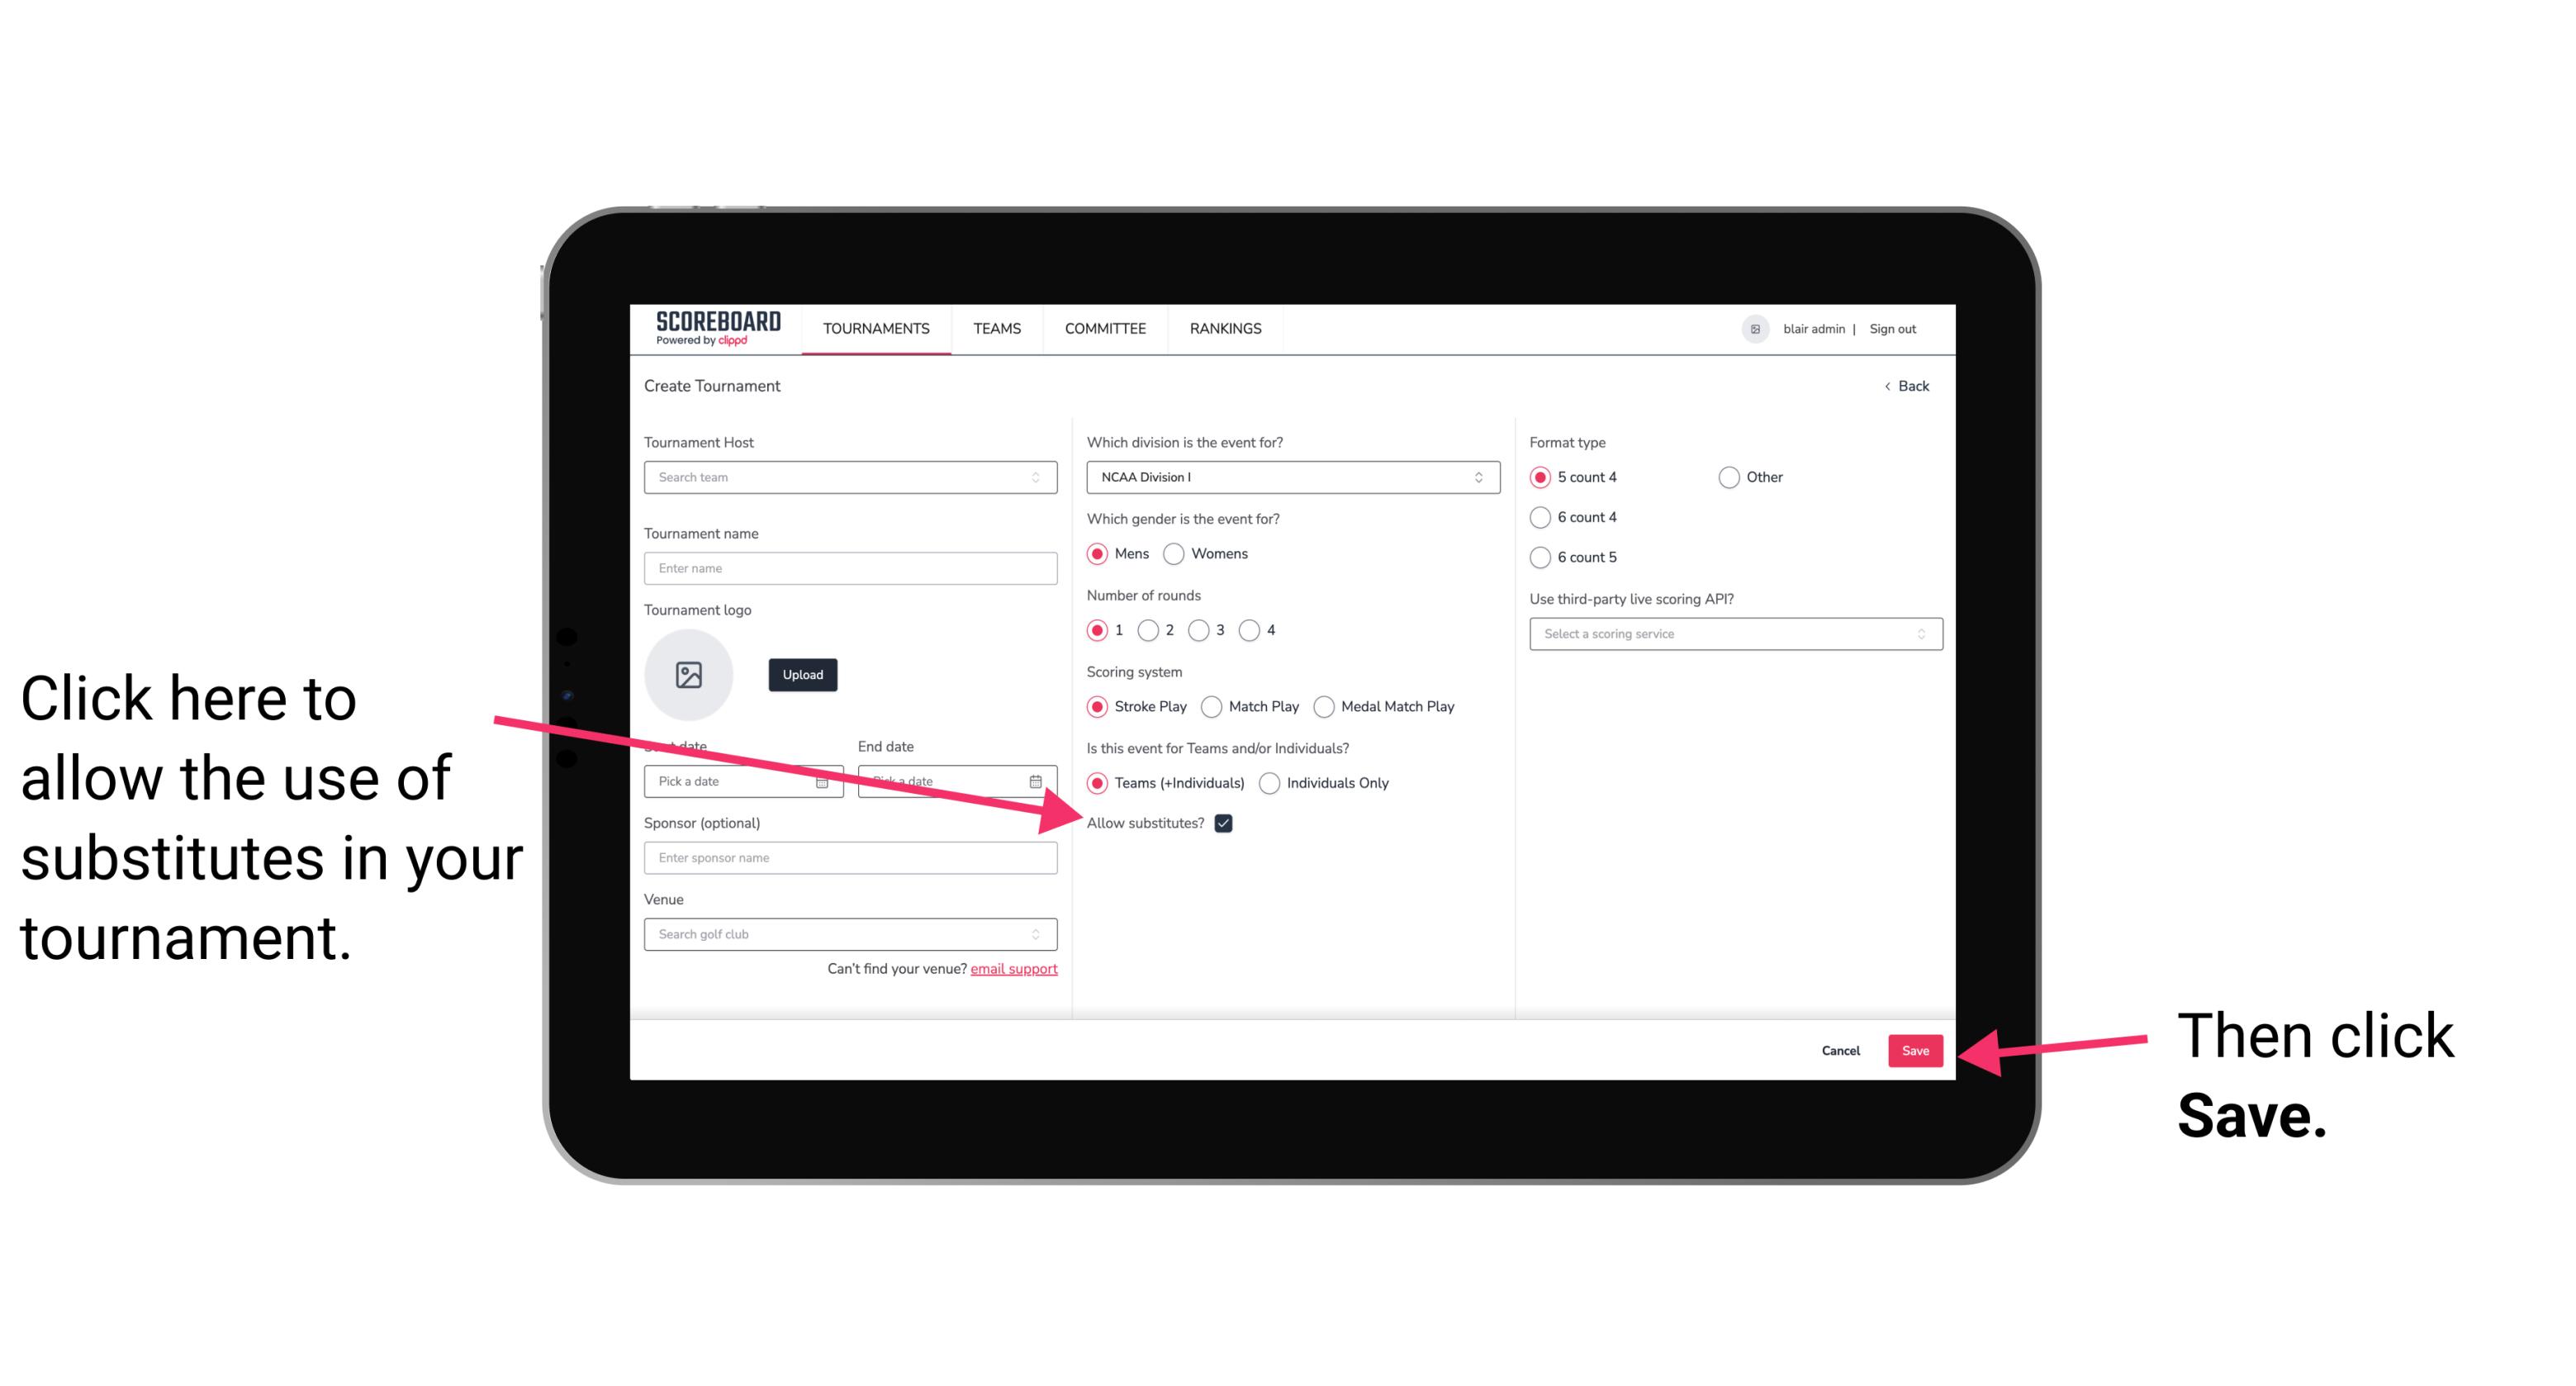
Task: Expand the Which division dropdown
Action: 1290,477
